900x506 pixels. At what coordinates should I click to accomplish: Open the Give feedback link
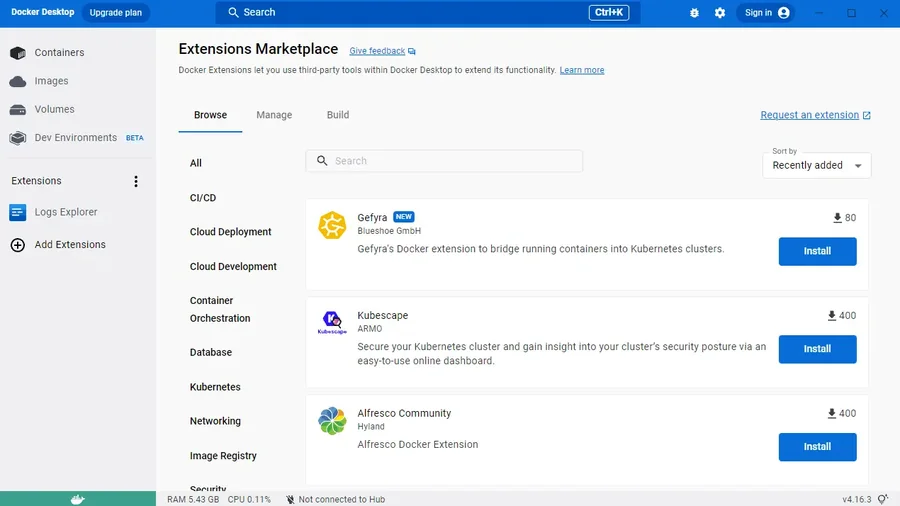377,51
